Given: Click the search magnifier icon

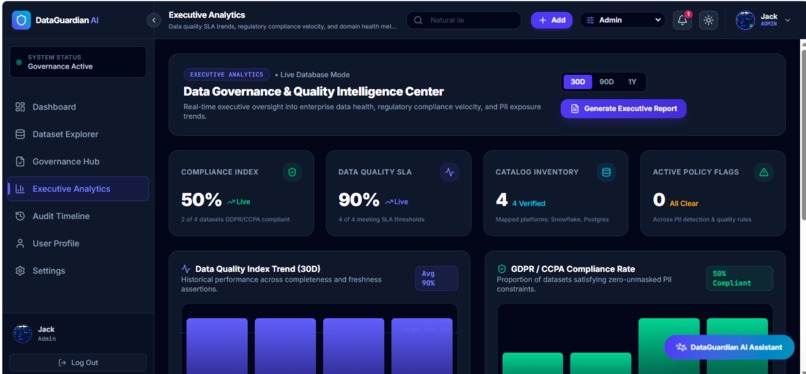Looking at the screenshot, I should (418, 20).
